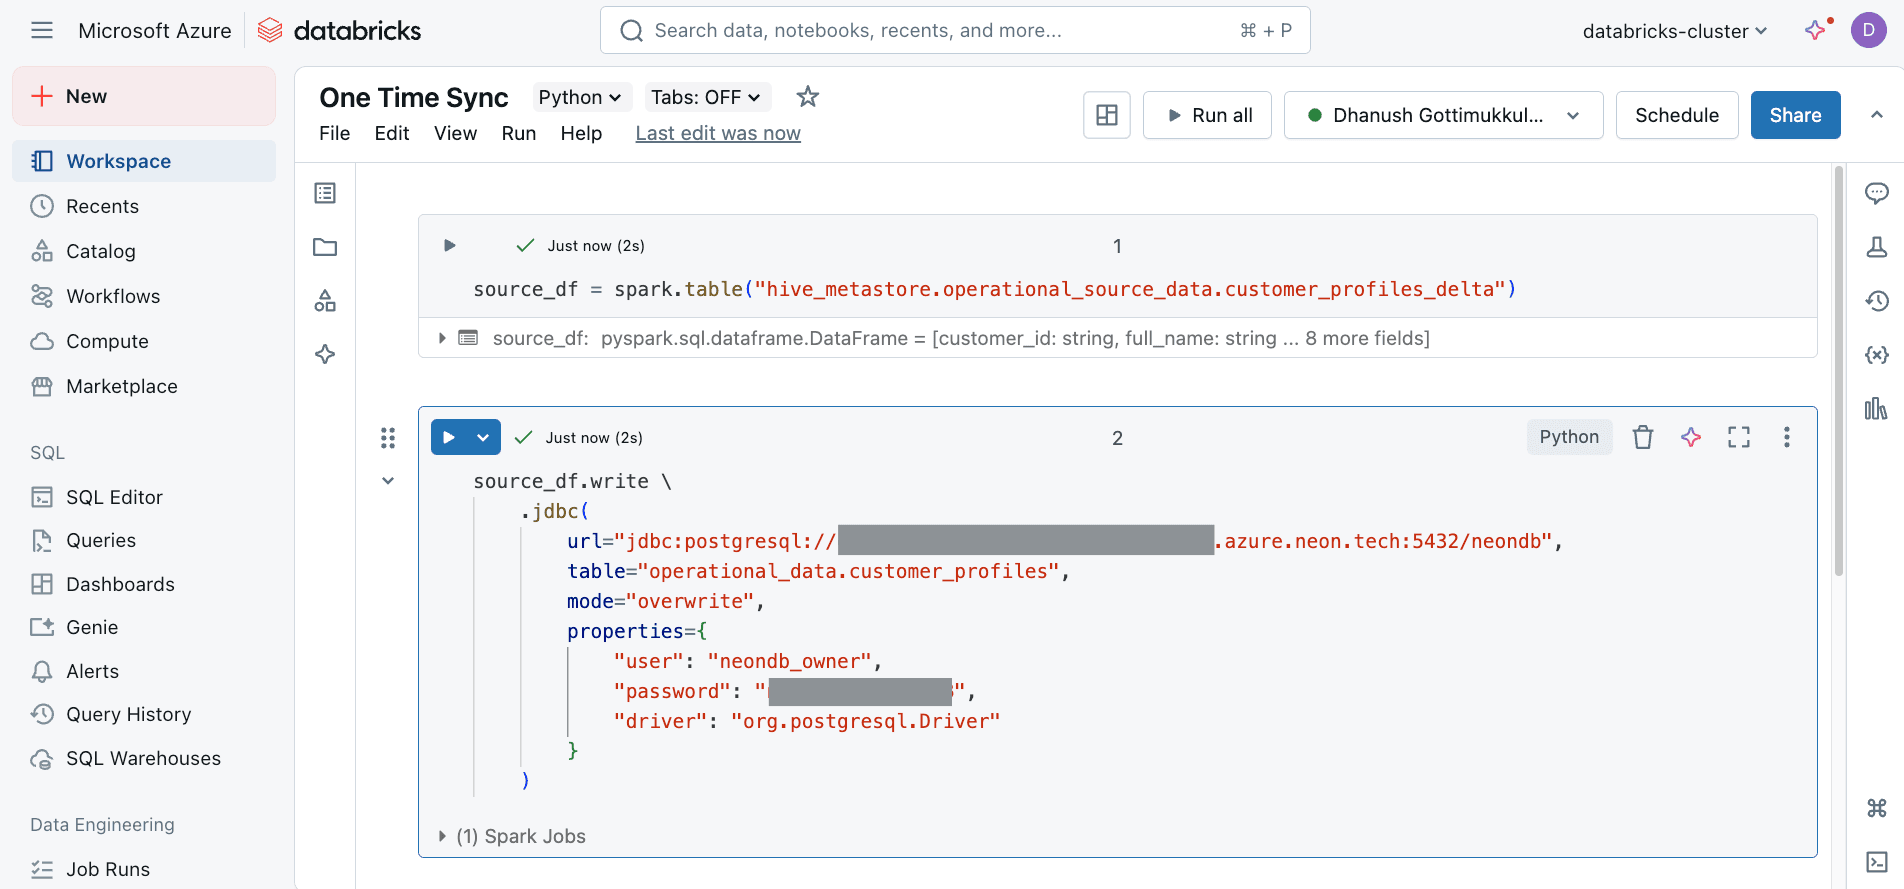Screen dimensions: 1904x889
Task: Go to Workspace in sidebar
Action: [x=144, y=161]
